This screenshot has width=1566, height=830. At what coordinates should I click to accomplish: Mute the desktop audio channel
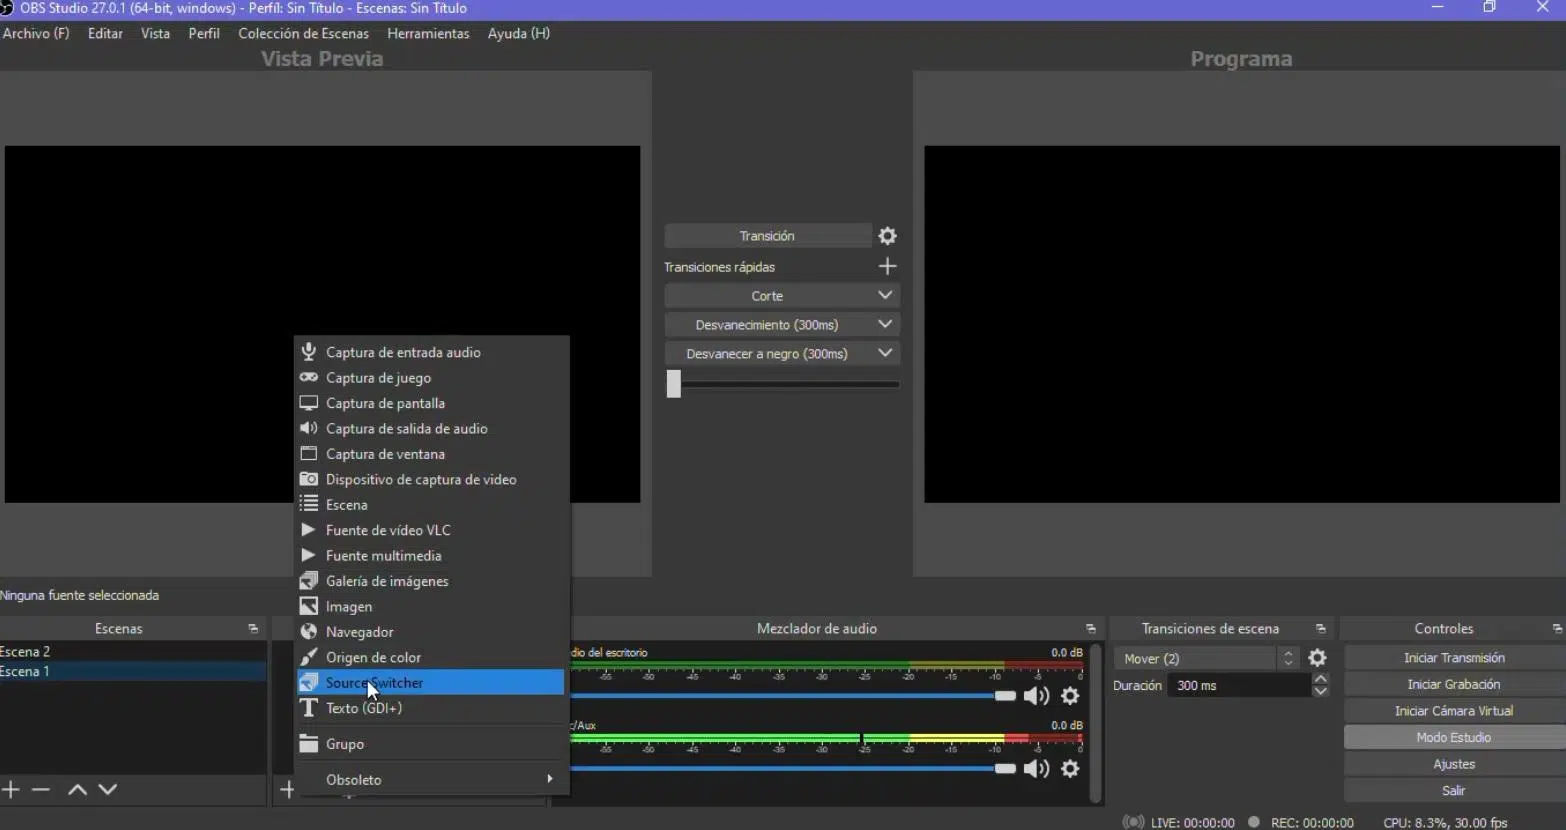pos(1036,696)
